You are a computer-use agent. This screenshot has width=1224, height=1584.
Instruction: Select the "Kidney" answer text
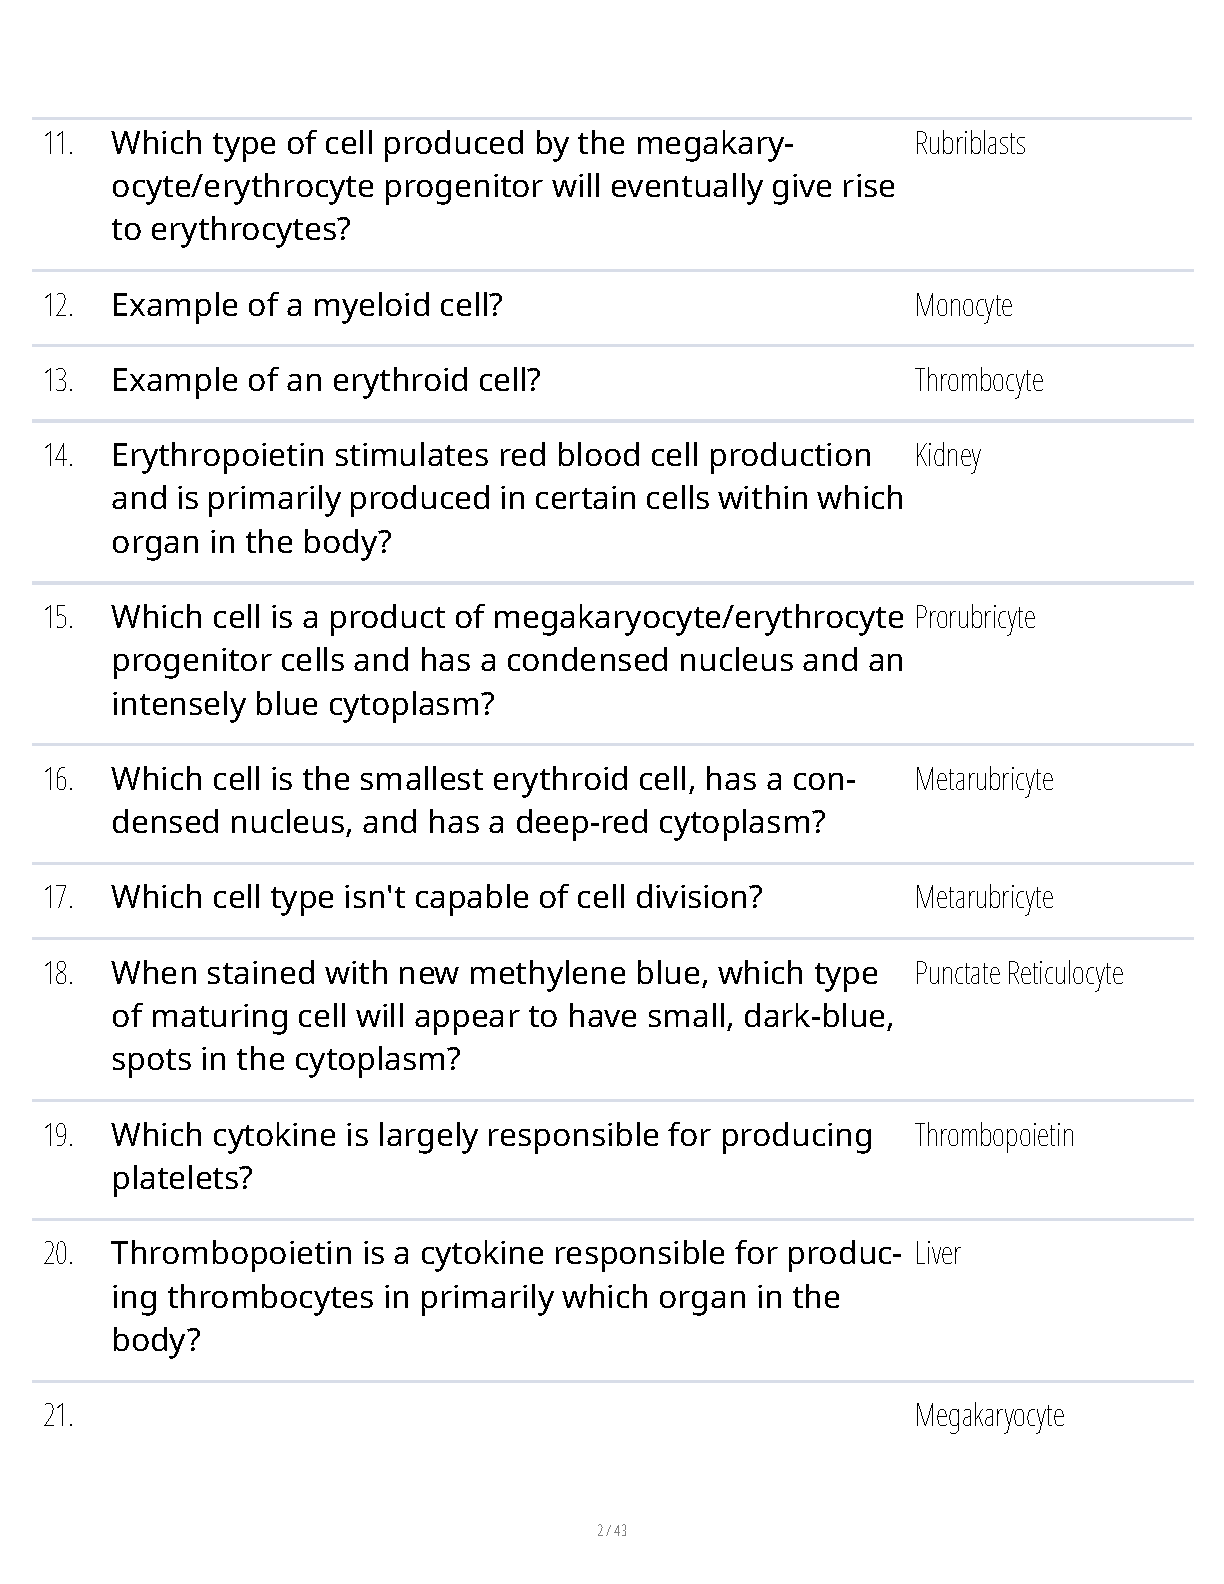(947, 456)
